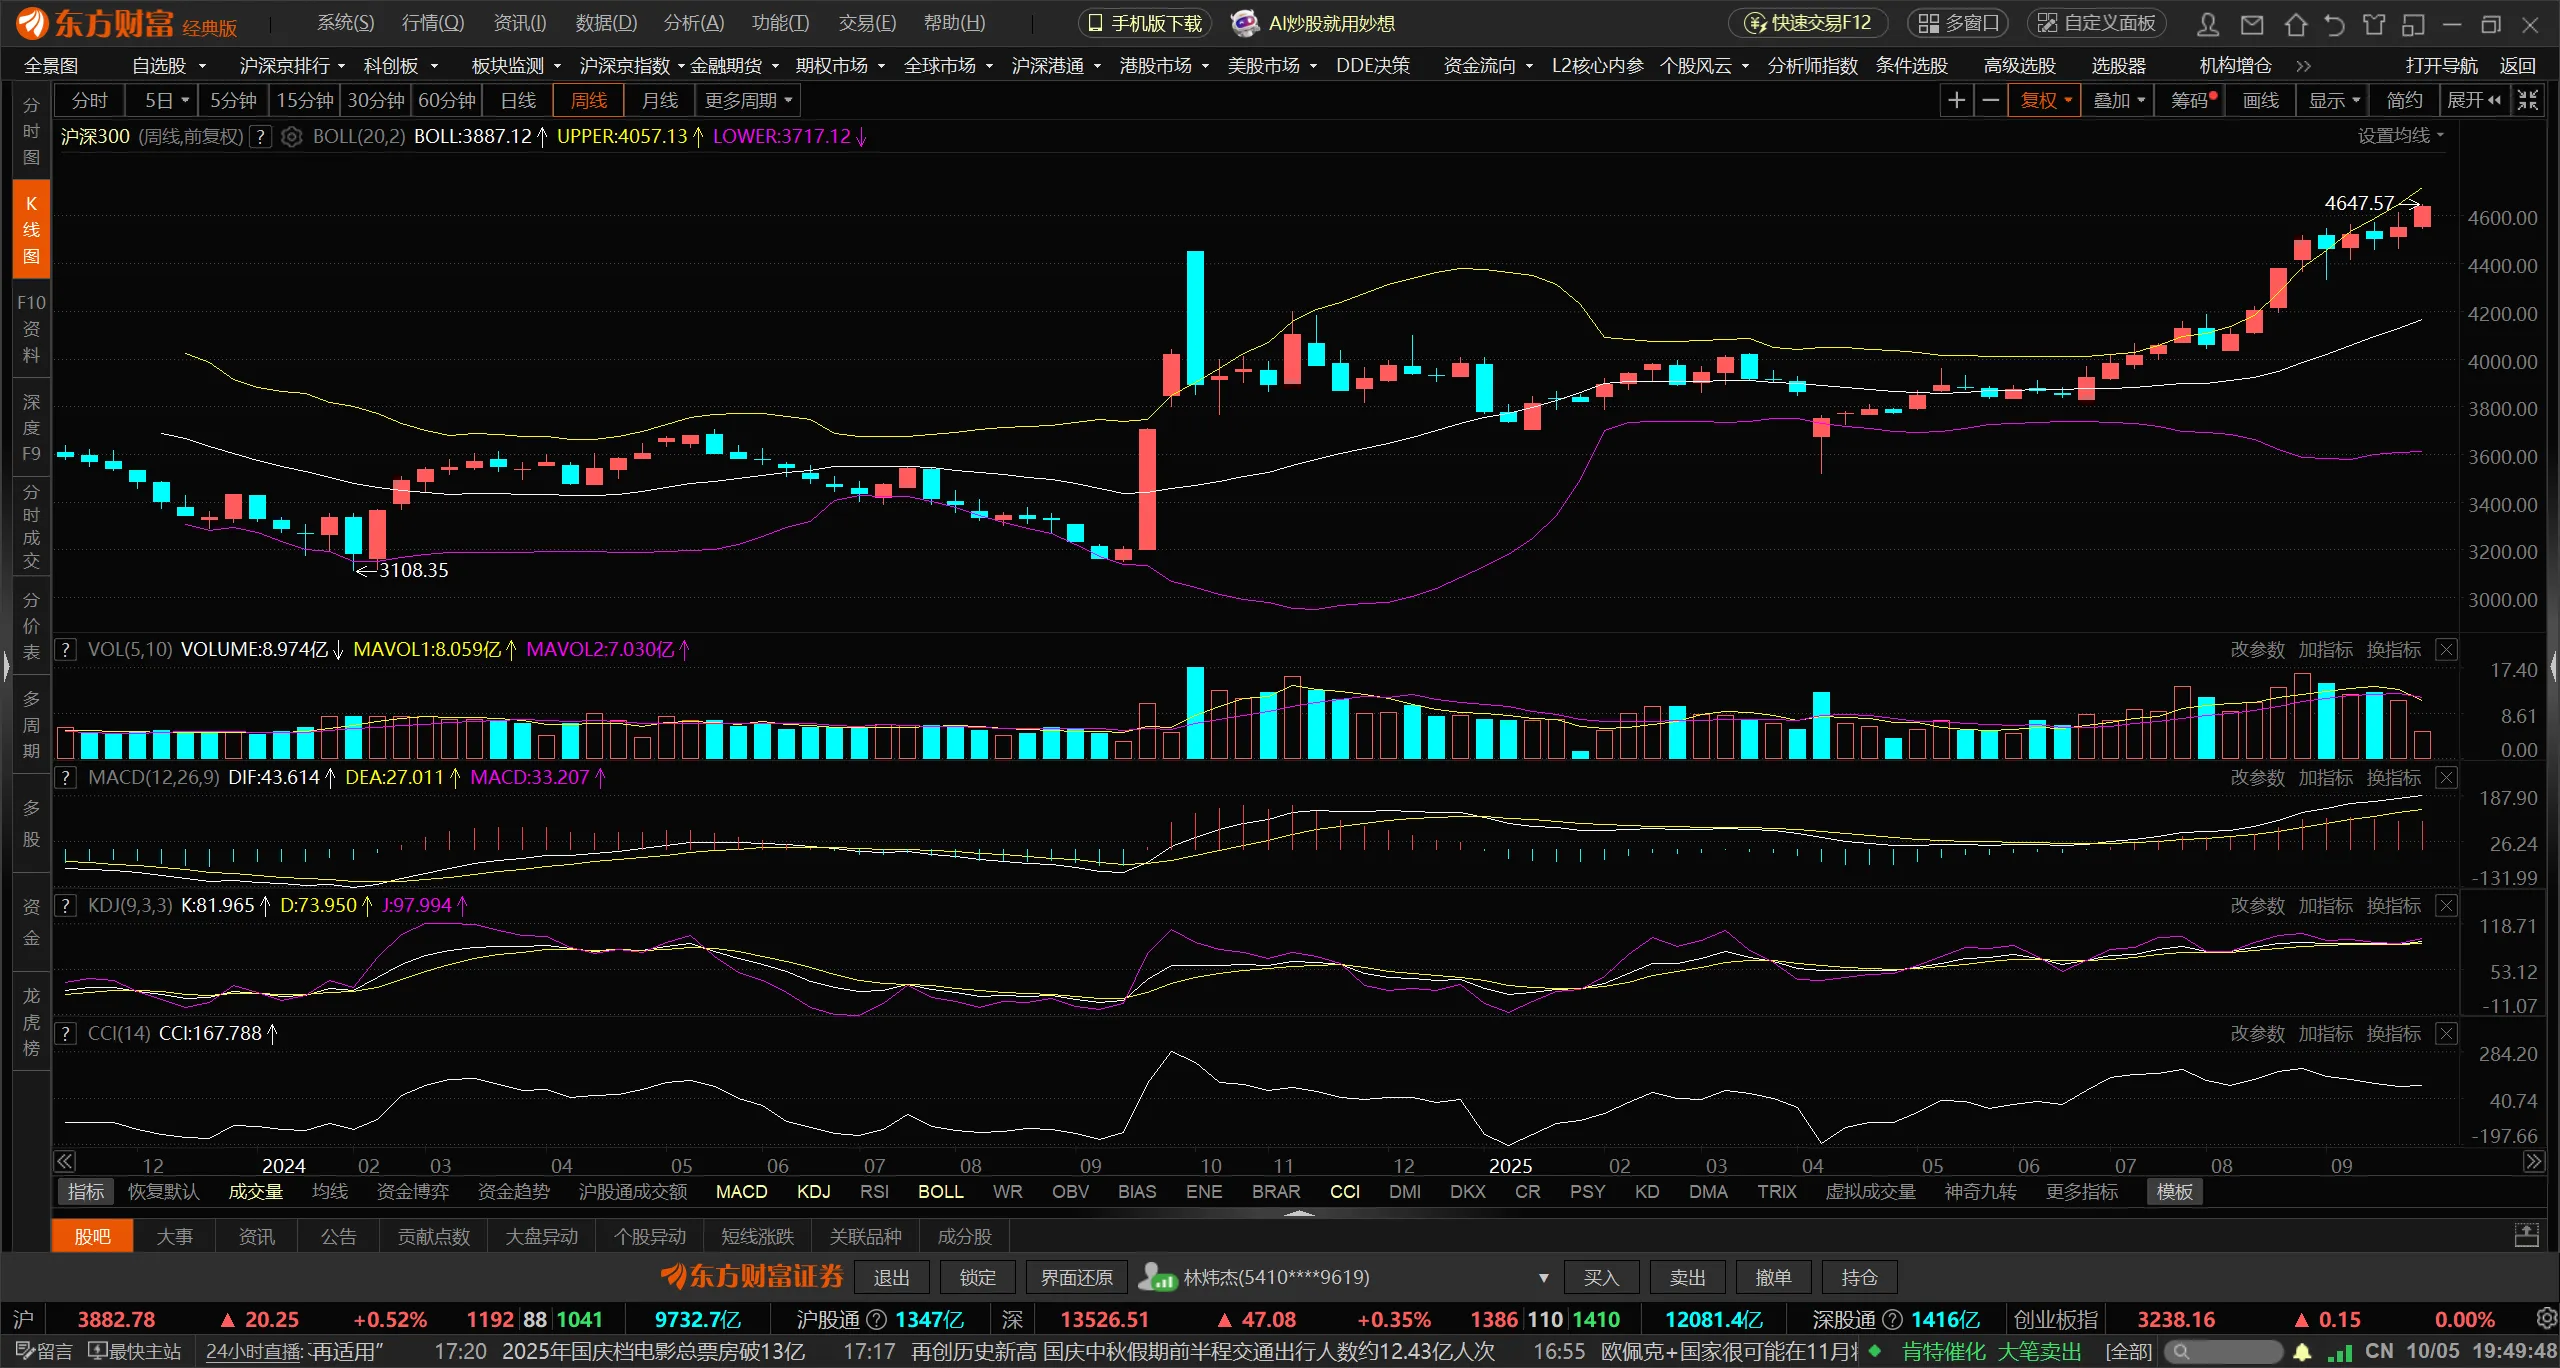The image size is (2560, 1368).
Task: Switch to 月线 monthly chart tab
Action: [659, 100]
